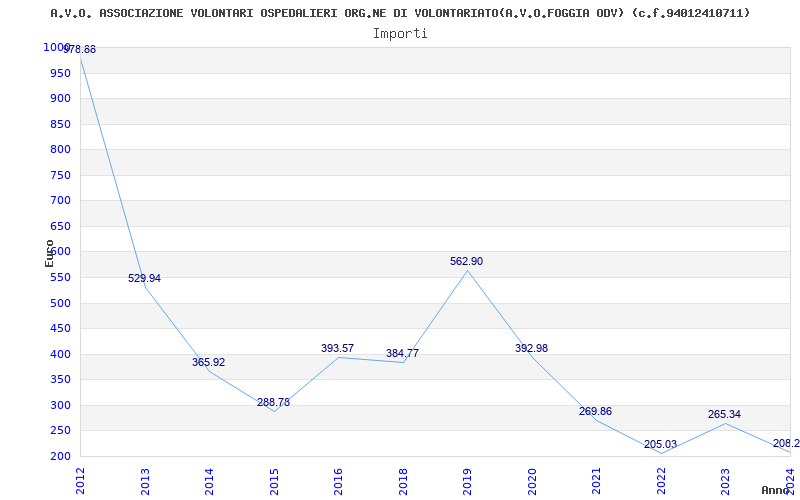Click the 978.66 data label
This screenshot has width=800, height=500.
pos(80,49)
